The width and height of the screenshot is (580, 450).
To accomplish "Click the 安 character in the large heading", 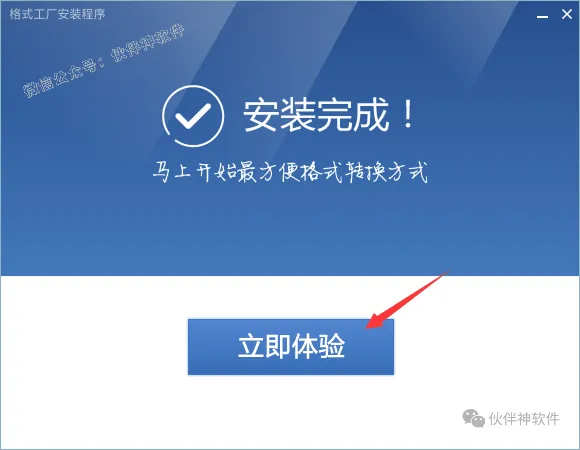I will (x=260, y=115).
